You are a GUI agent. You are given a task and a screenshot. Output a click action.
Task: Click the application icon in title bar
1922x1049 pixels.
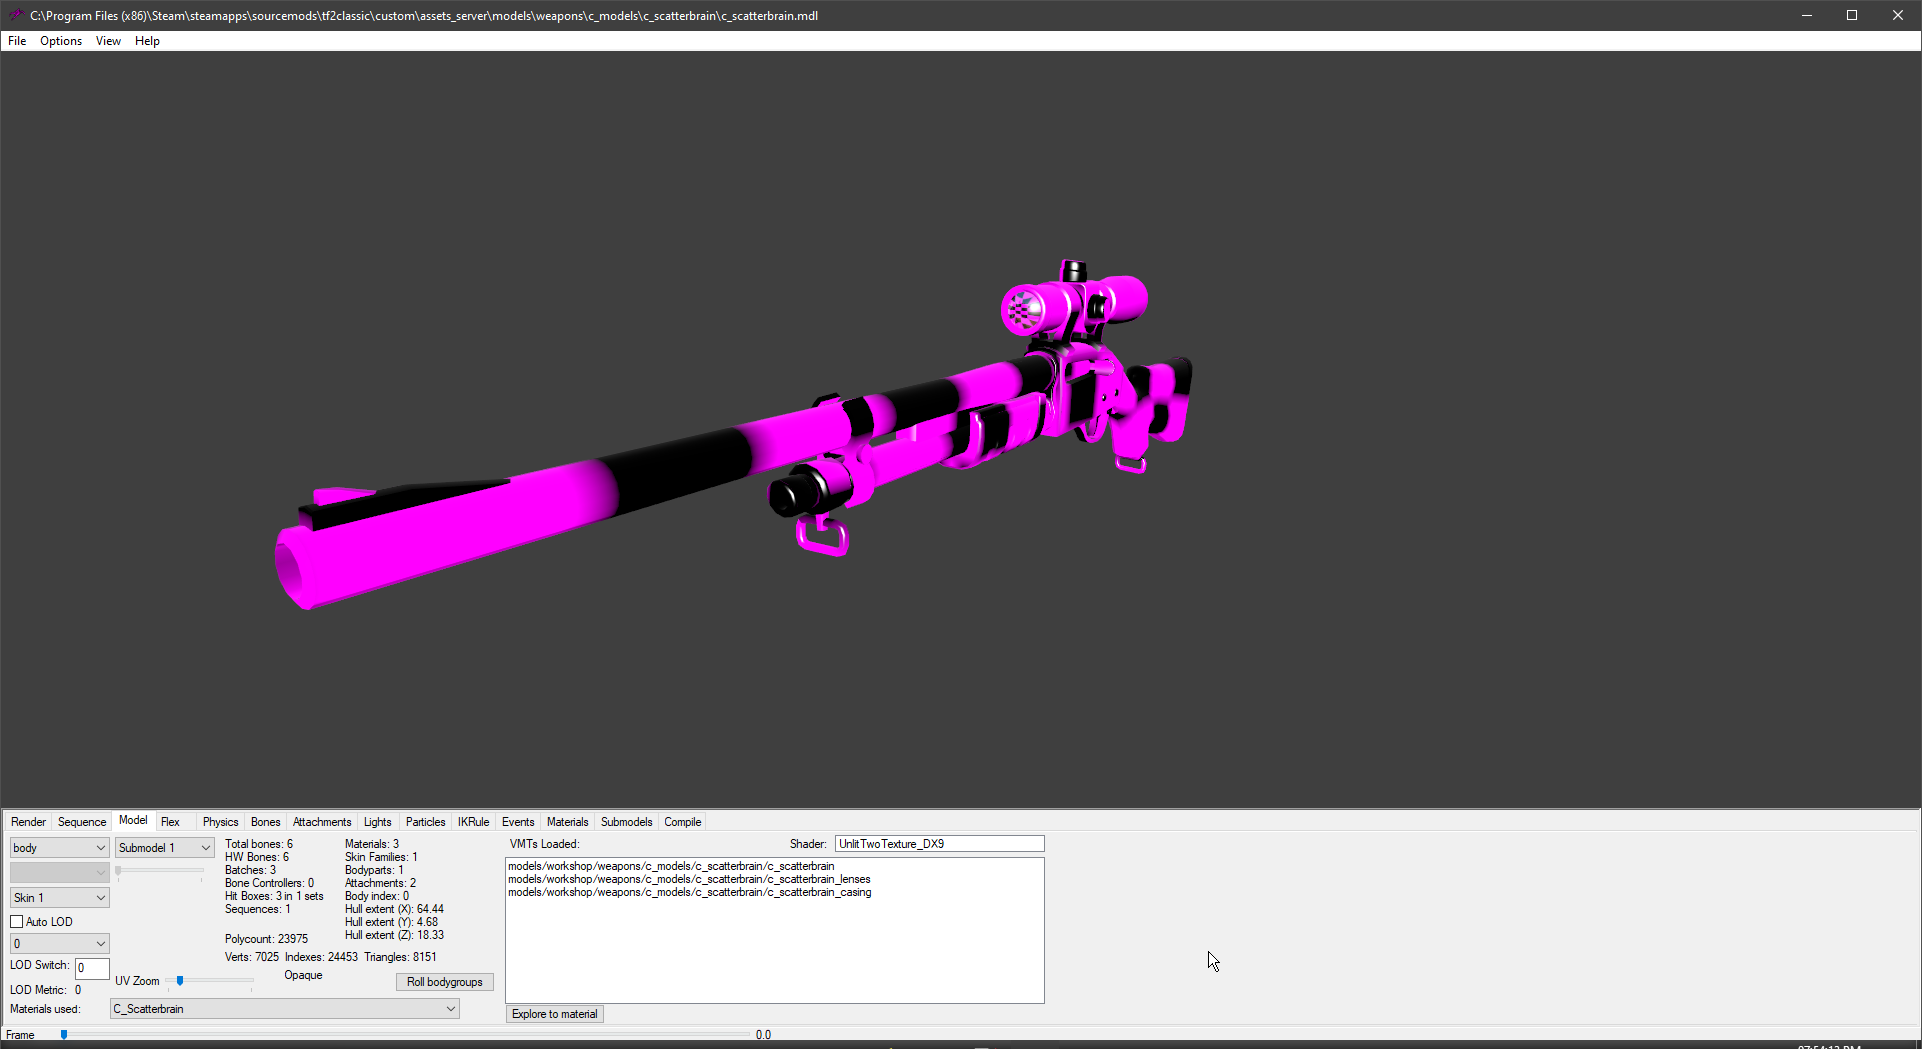click(16, 15)
